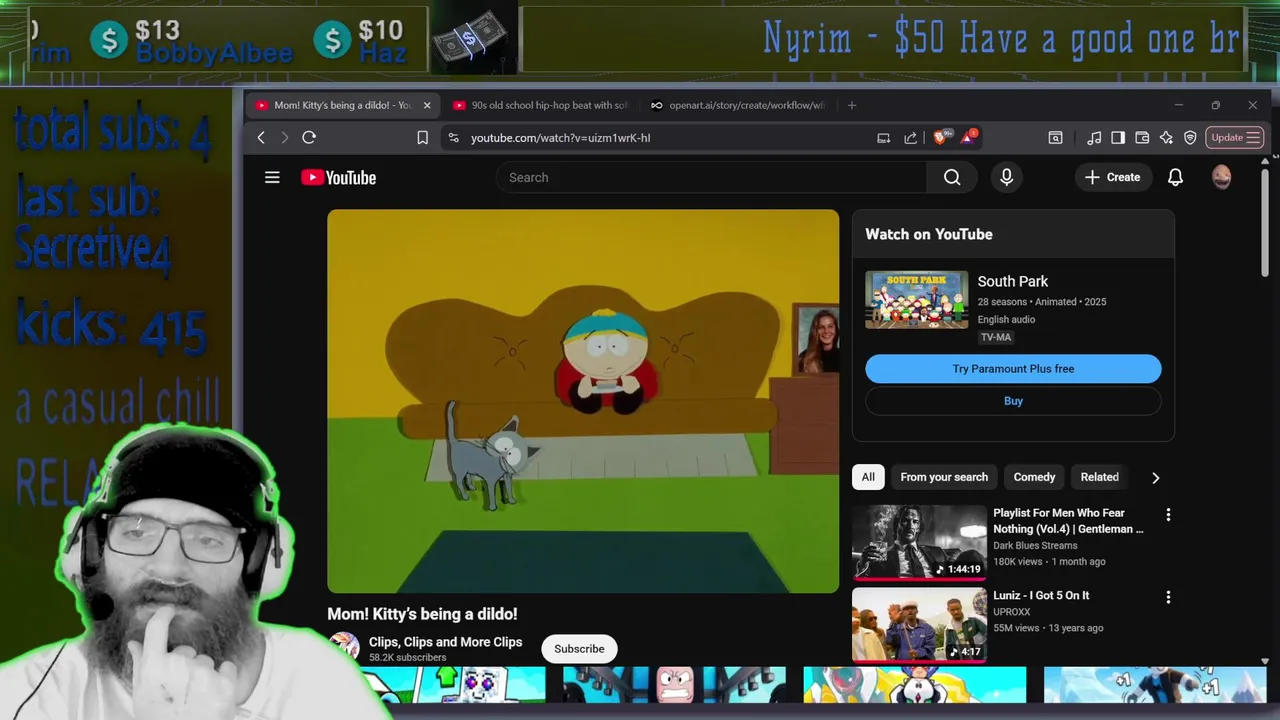Start voice search with the microphone icon
The image size is (1280, 720).
tap(1006, 177)
